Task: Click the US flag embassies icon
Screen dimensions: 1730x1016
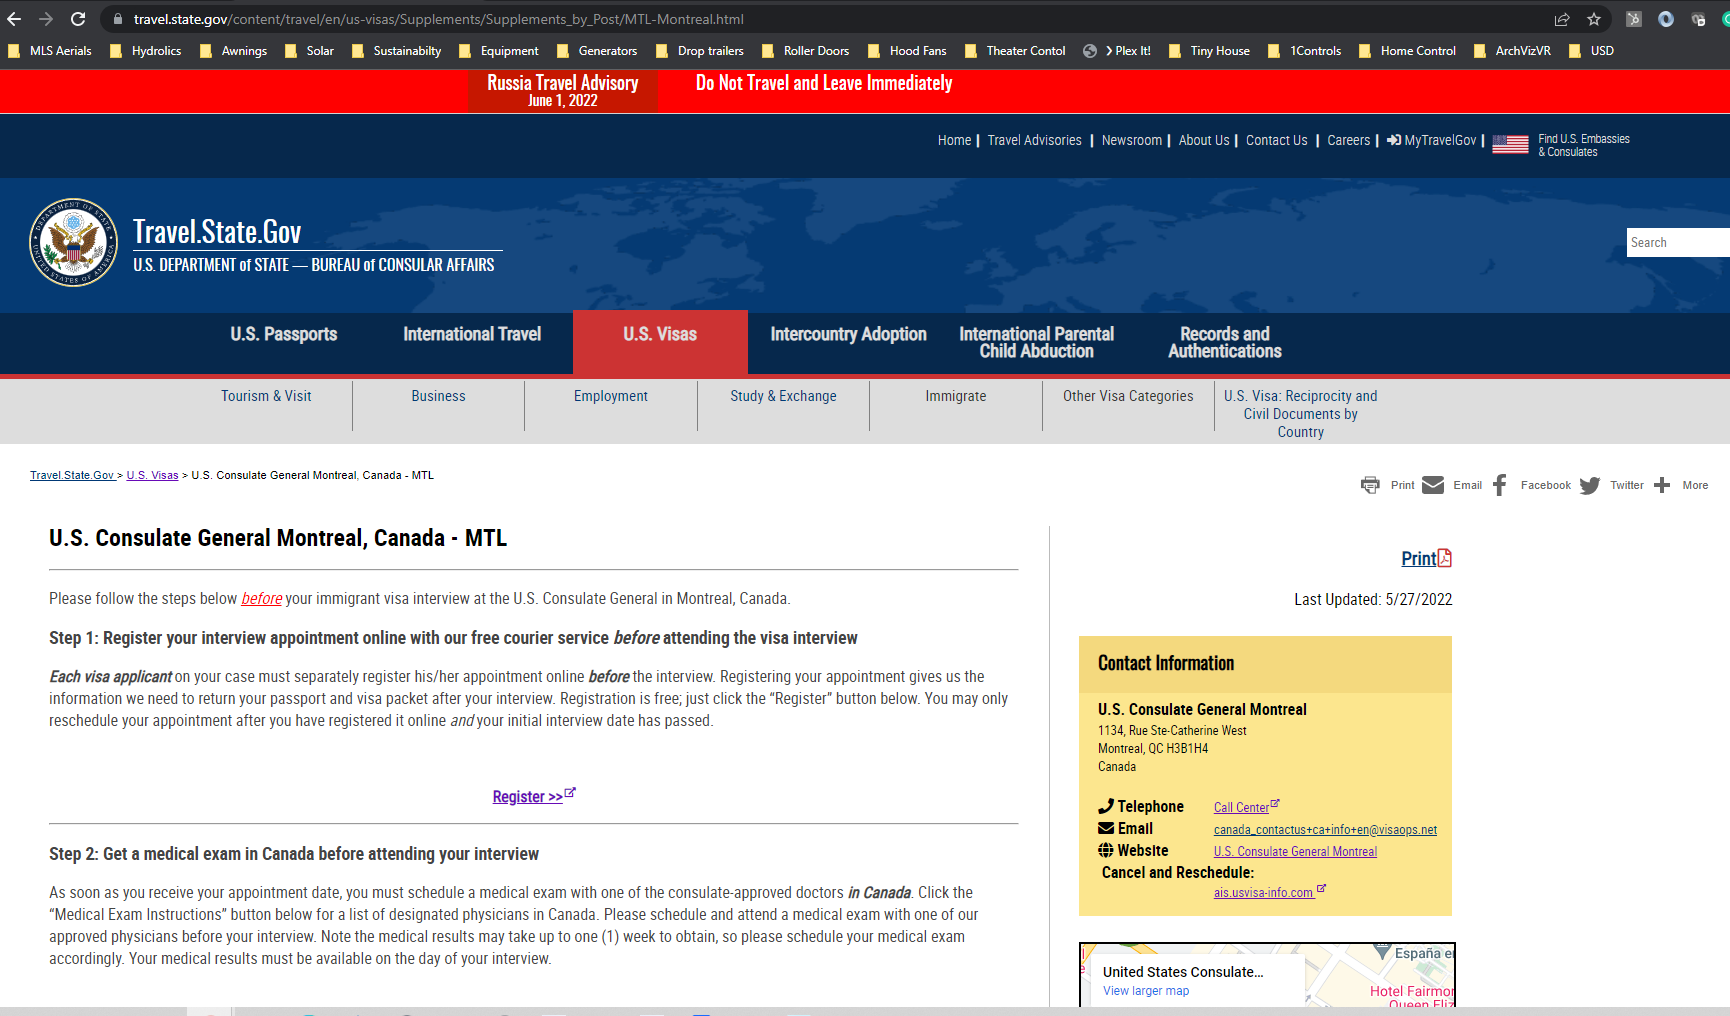Action: coord(1510,144)
